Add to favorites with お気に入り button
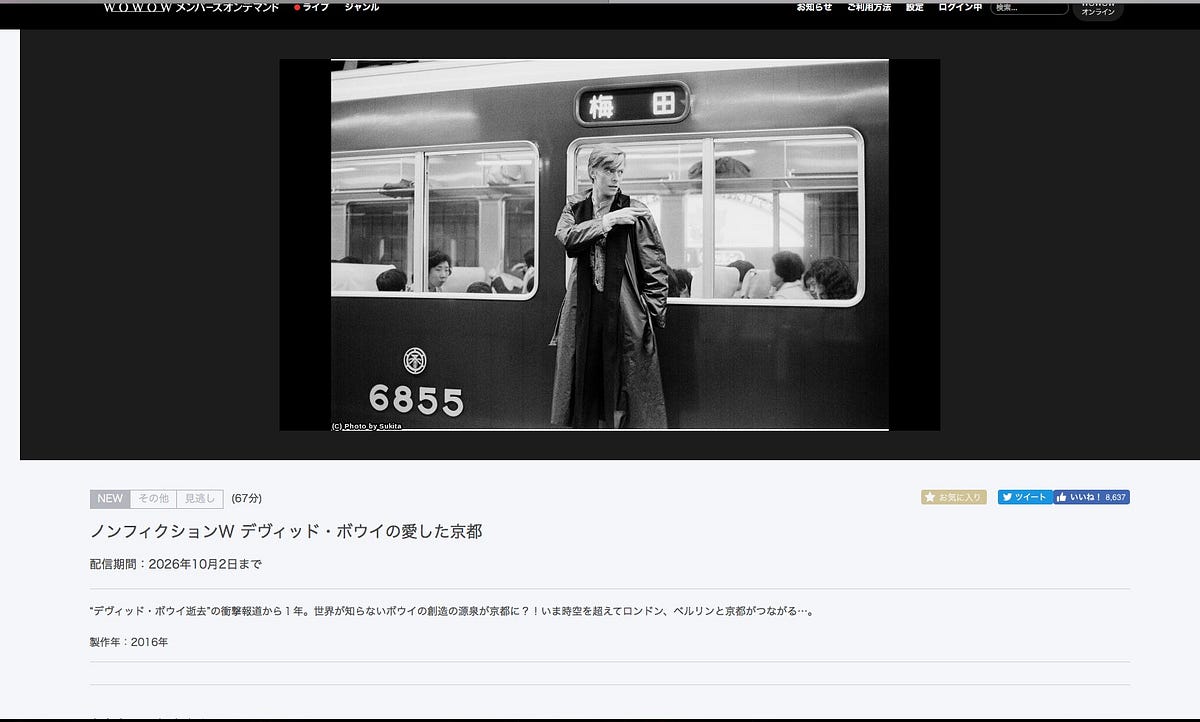The height and width of the screenshot is (722, 1200). click(954, 497)
